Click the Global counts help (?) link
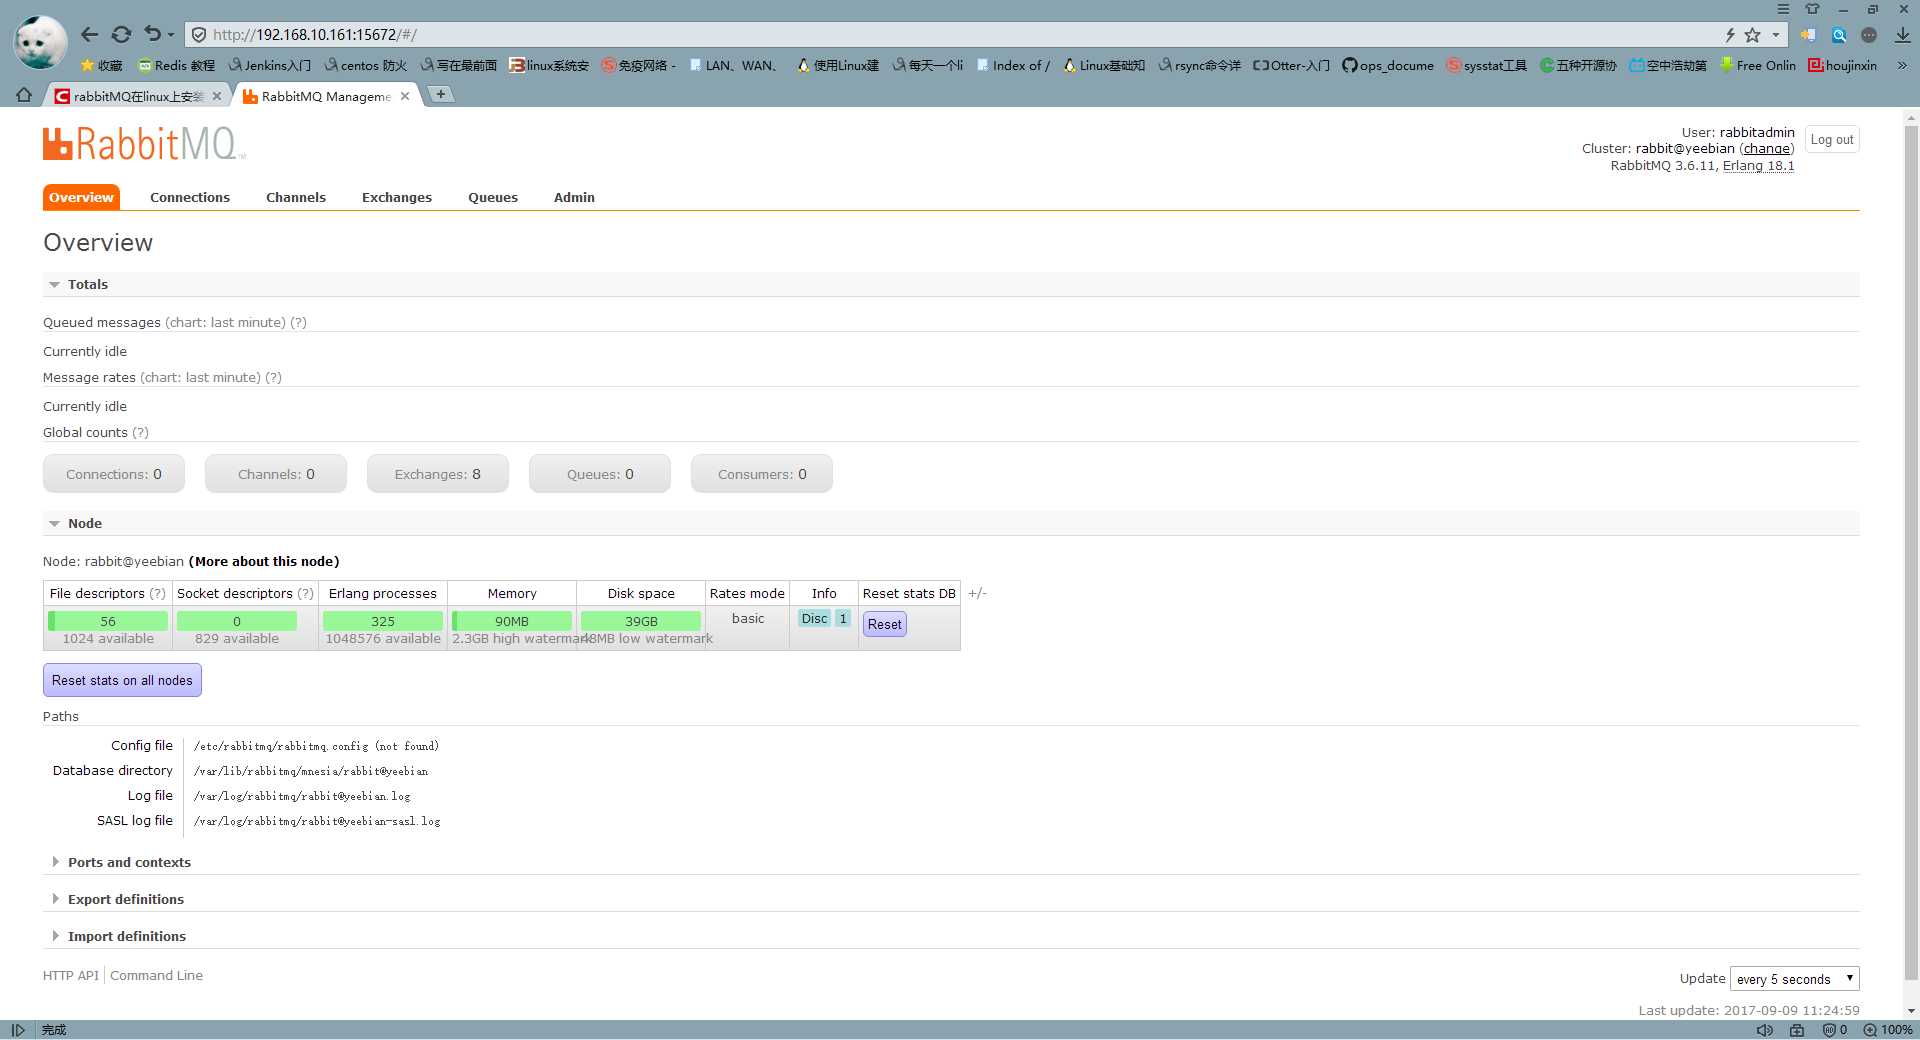This screenshot has height=1040, width=1920. point(140,433)
